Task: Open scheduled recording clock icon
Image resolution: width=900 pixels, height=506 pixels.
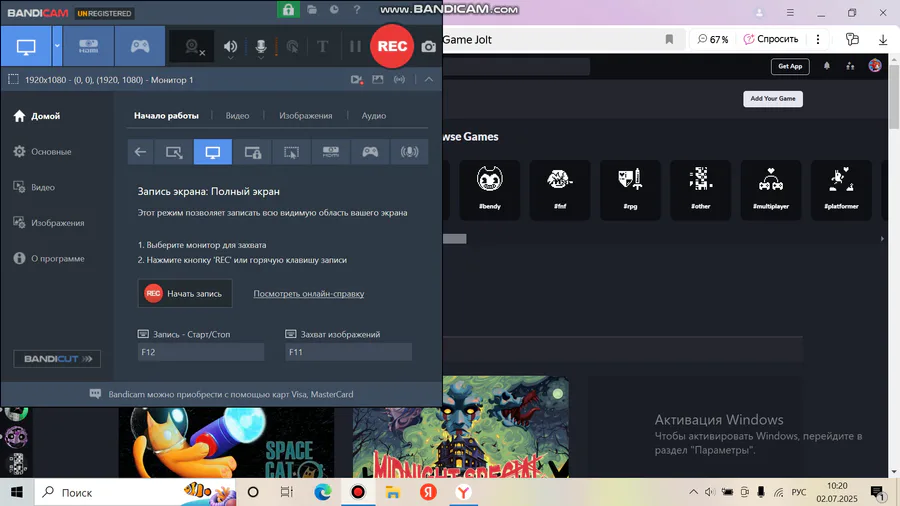Action: [334, 10]
